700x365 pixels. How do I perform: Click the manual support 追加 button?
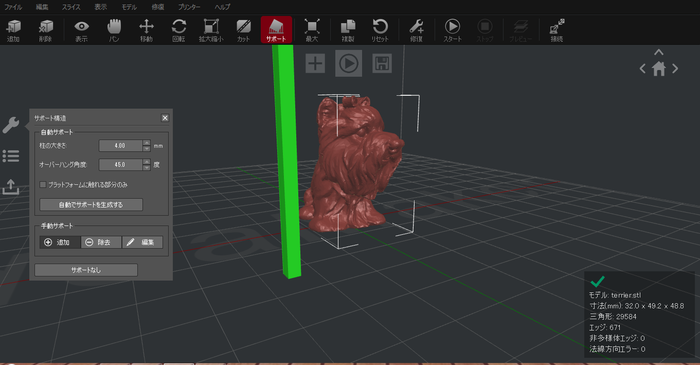(60, 242)
